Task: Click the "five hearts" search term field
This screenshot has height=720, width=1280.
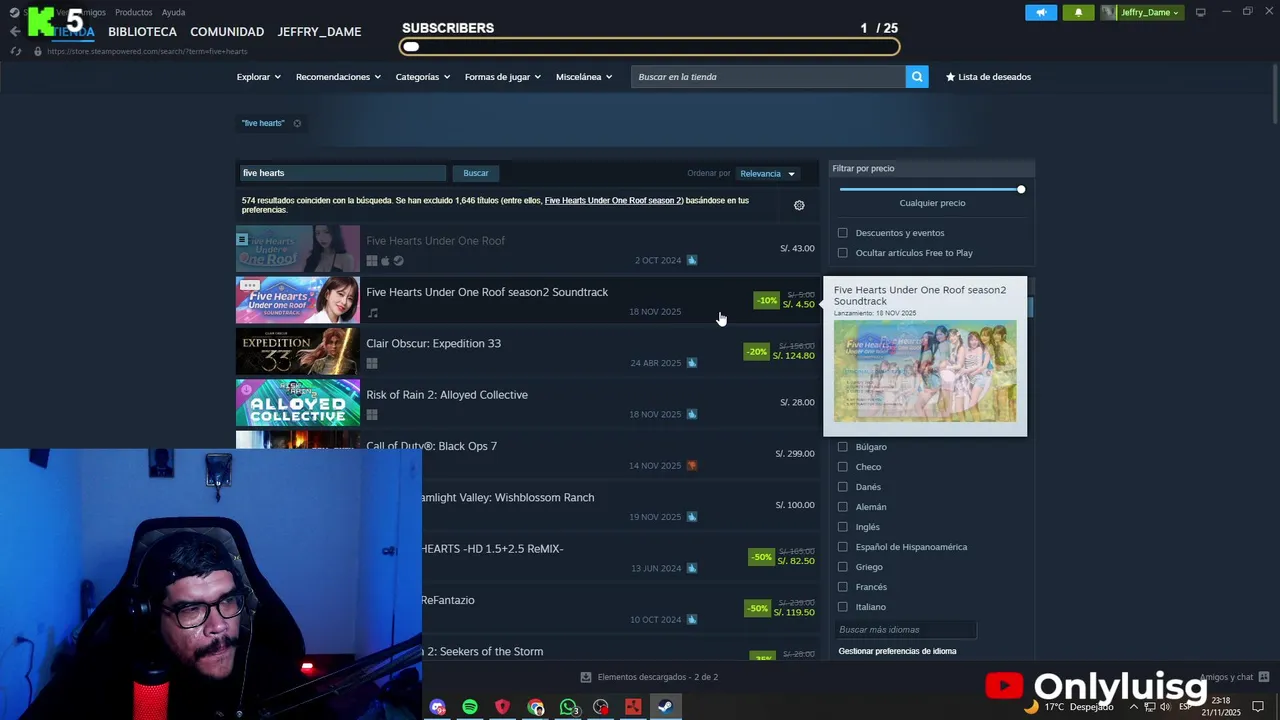Action: click(x=342, y=173)
